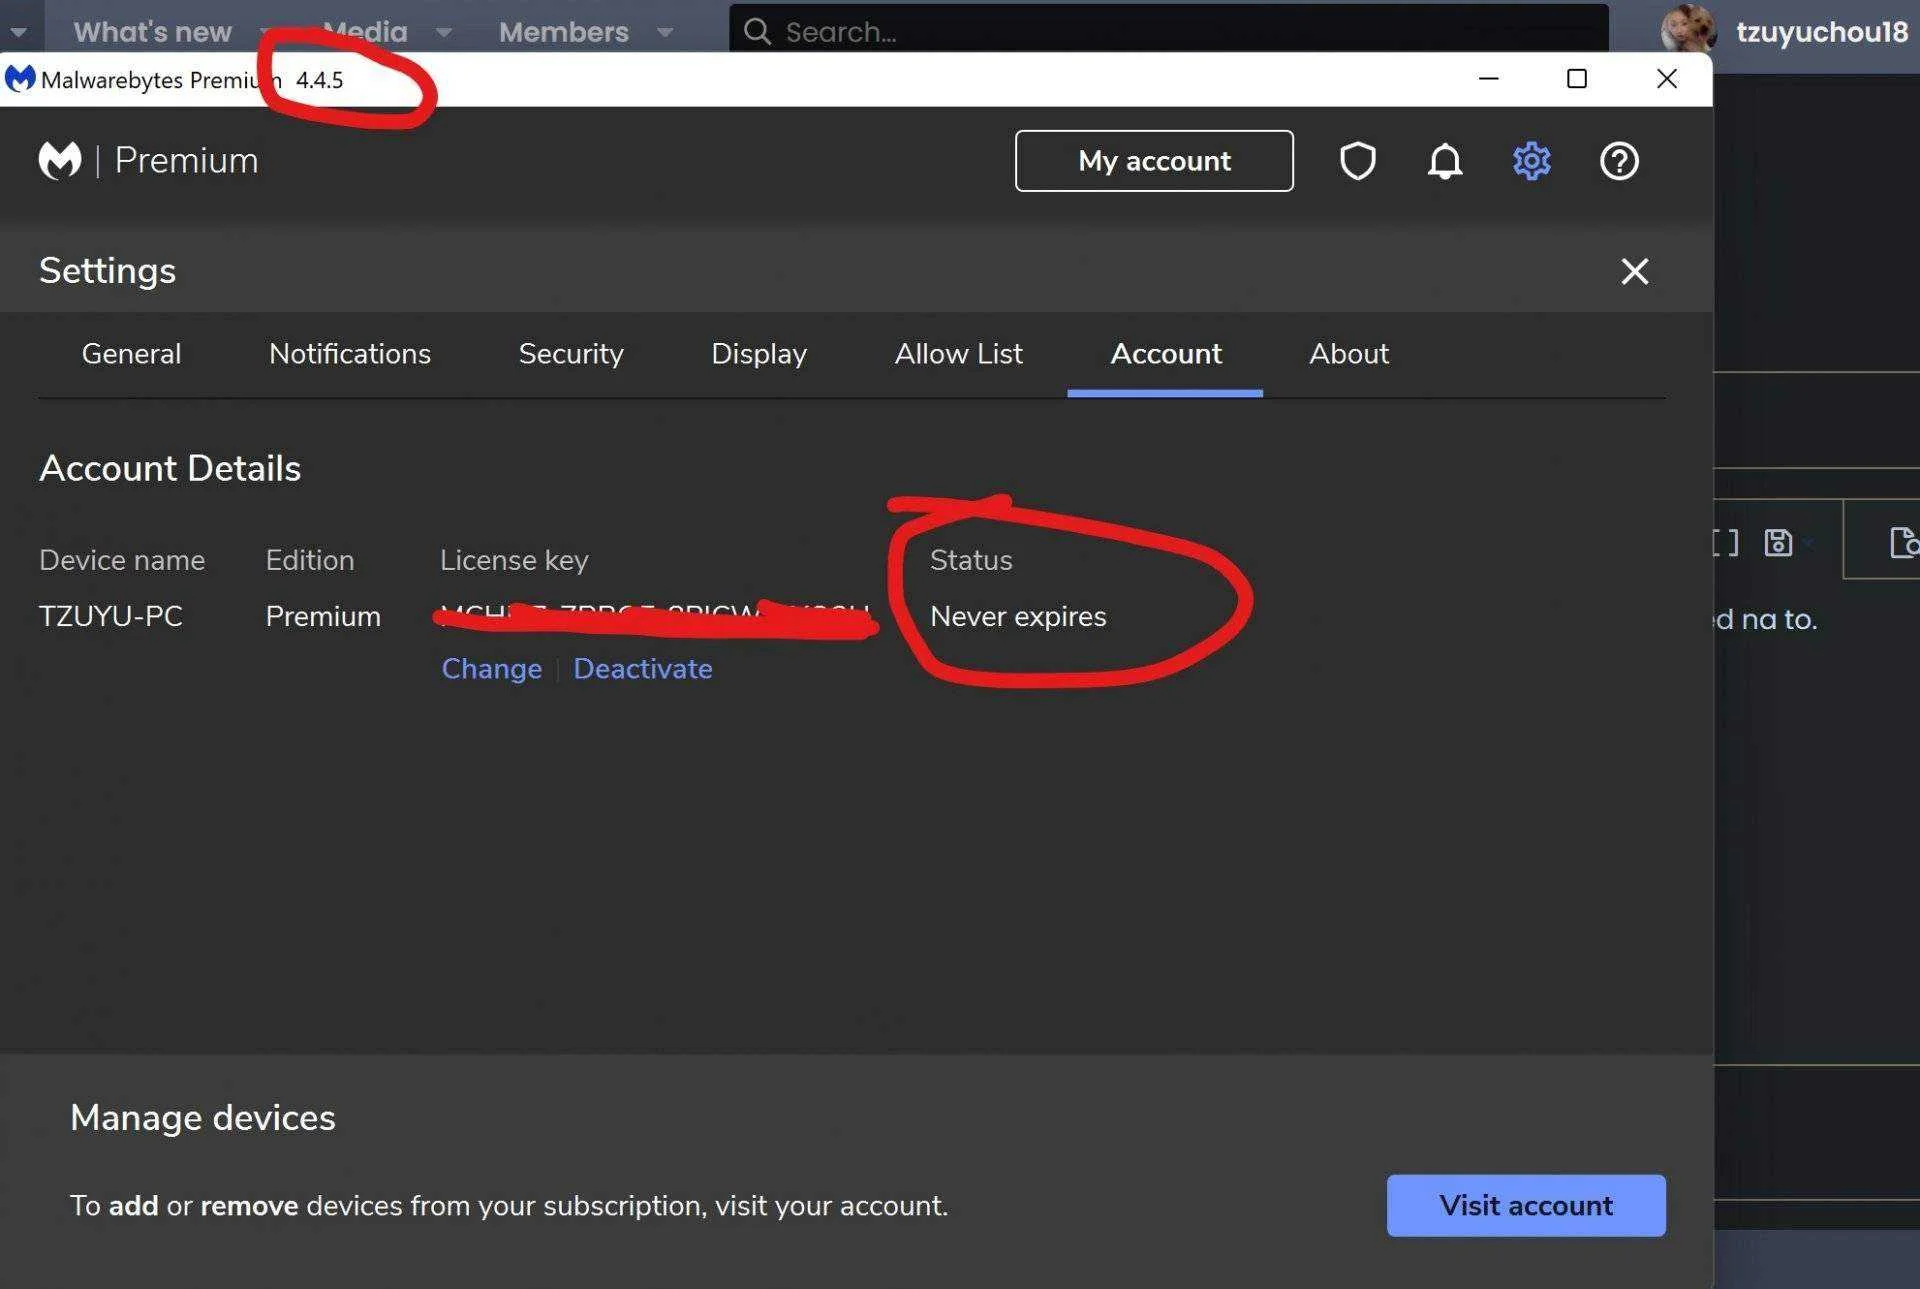Click the Premium label beside logo
Image resolution: width=1920 pixels, height=1289 pixels.
coord(186,160)
